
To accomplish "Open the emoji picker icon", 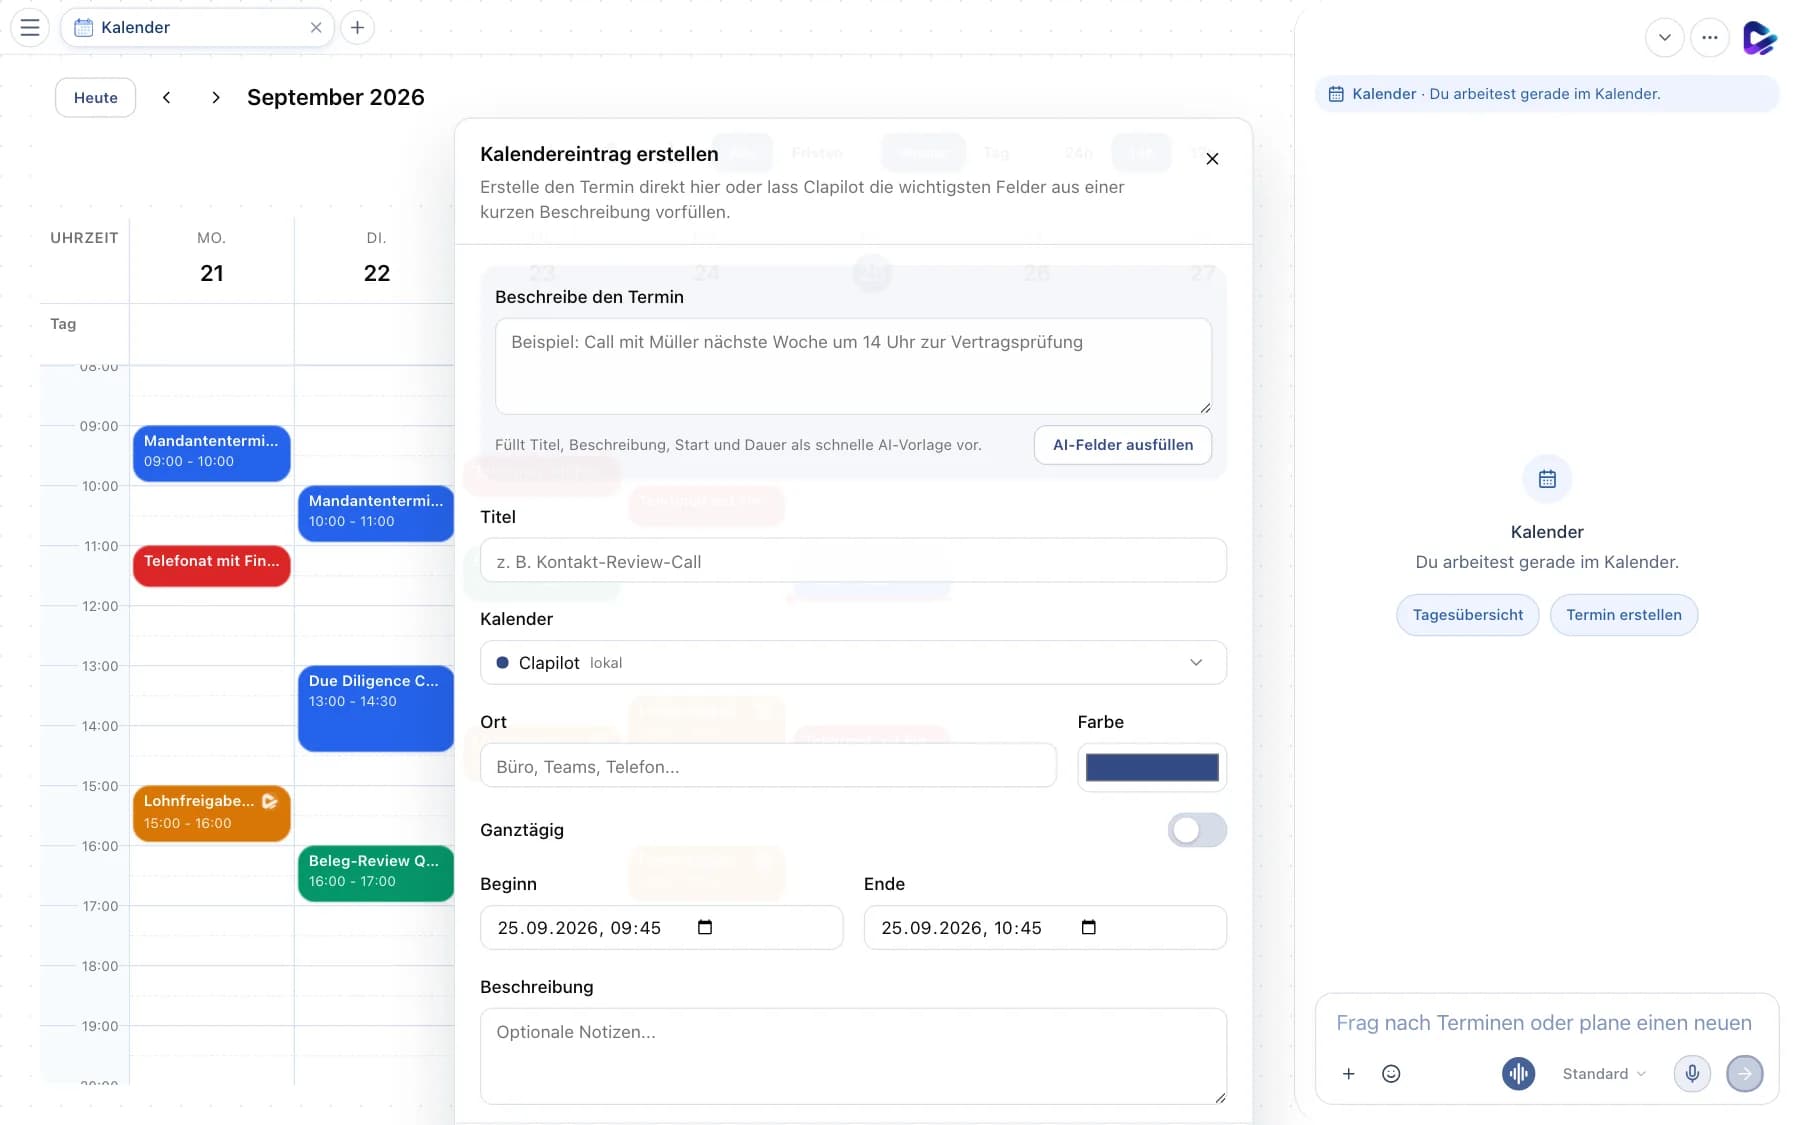I will (x=1391, y=1073).
